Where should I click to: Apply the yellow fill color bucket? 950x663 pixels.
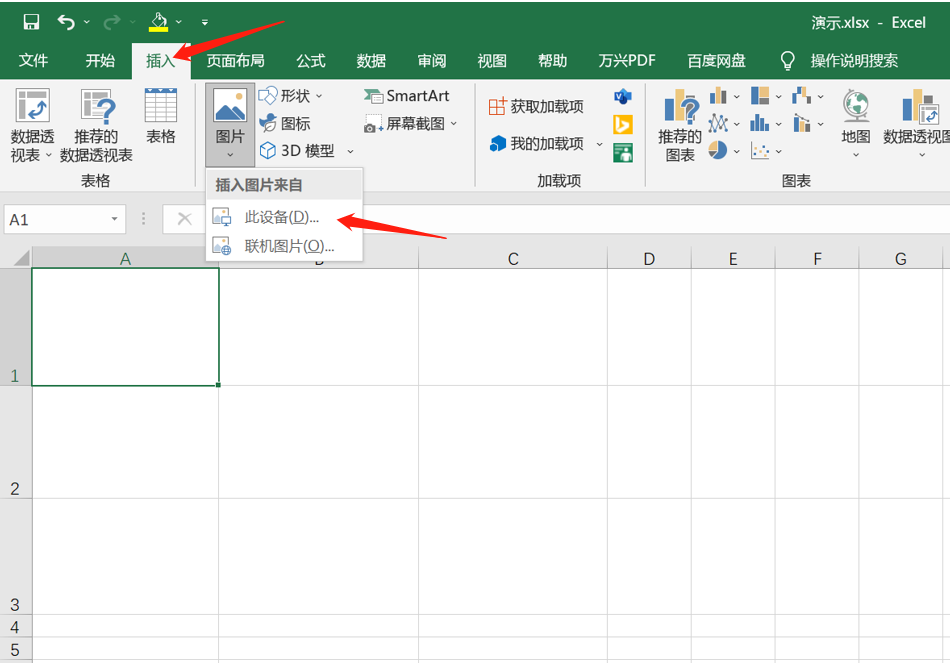click(x=158, y=22)
